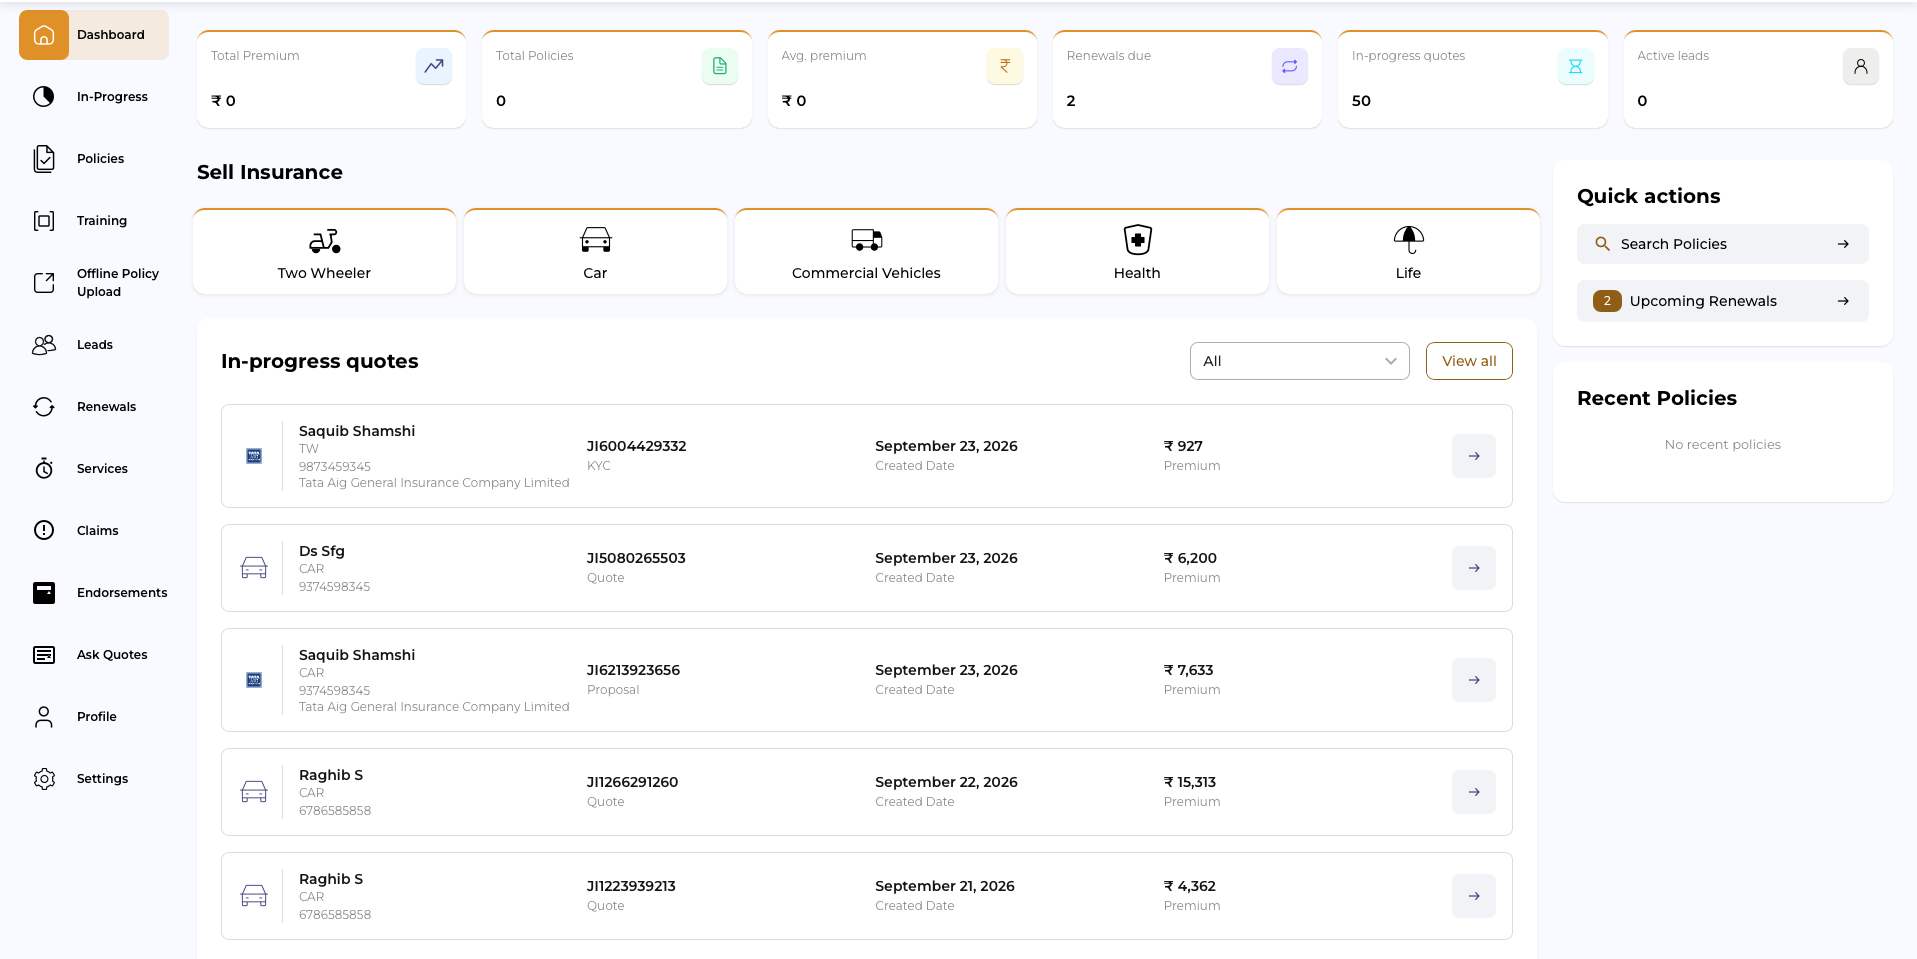
Task: Click the Life umbrella icon
Action: 1409,239
